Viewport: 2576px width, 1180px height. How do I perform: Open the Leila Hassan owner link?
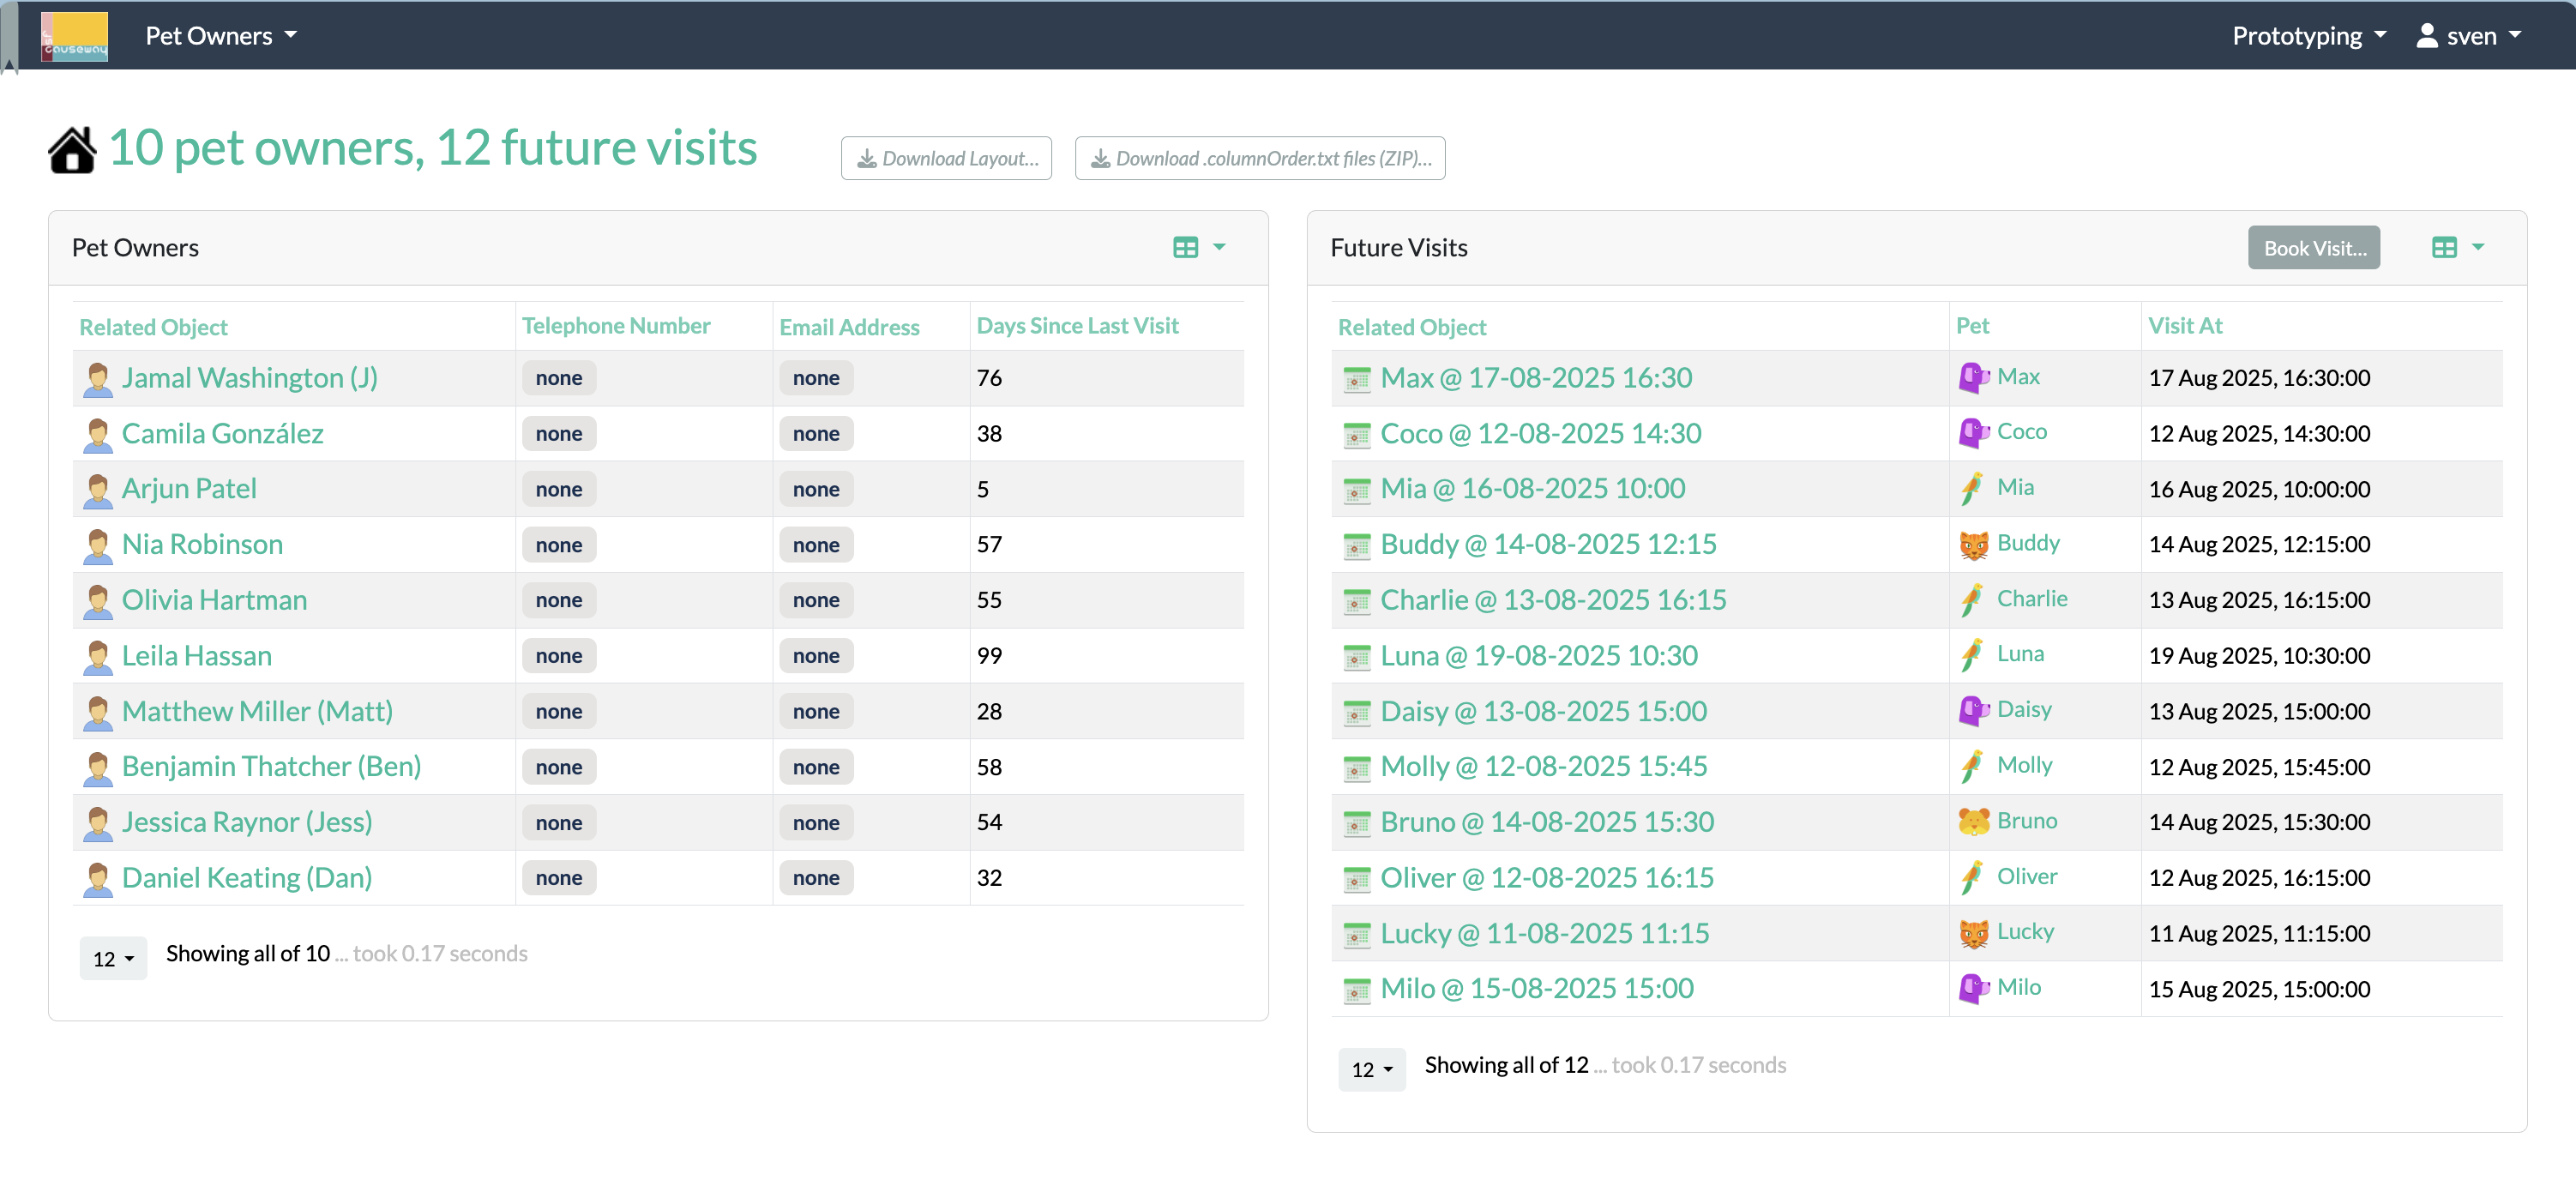point(196,656)
